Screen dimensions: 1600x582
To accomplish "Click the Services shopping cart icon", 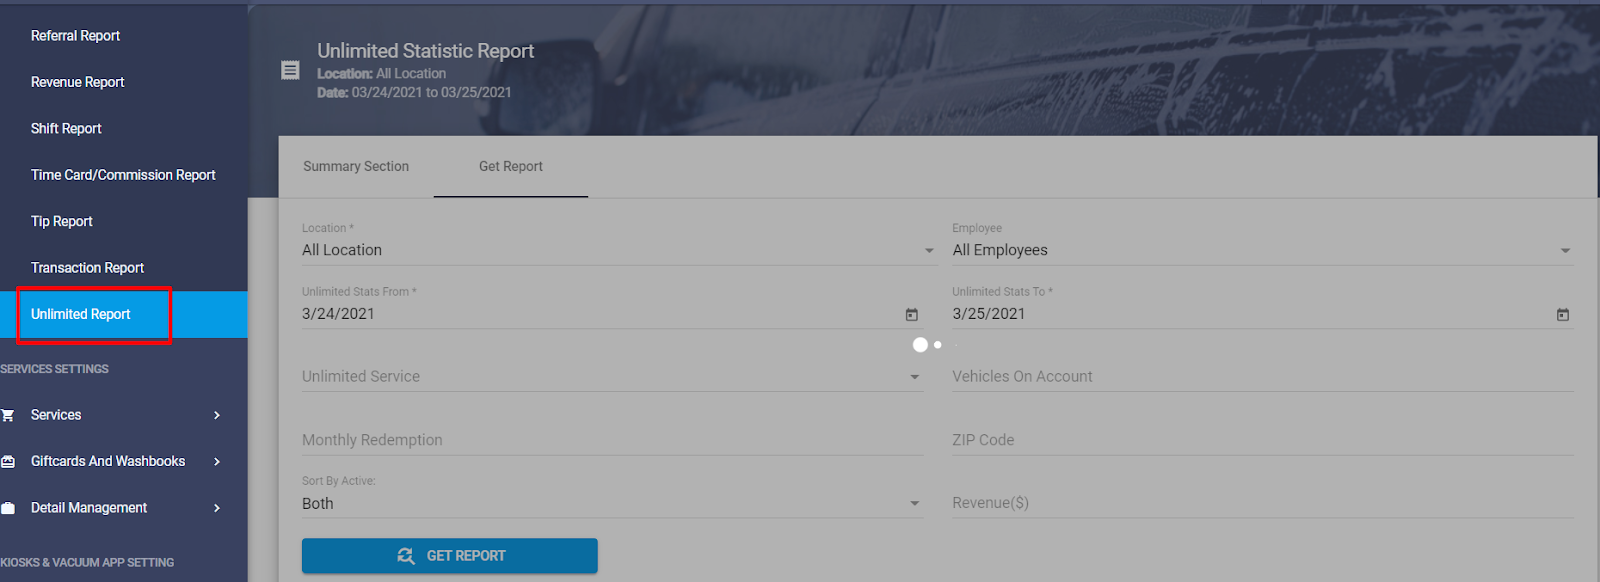I will (x=8, y=415).
